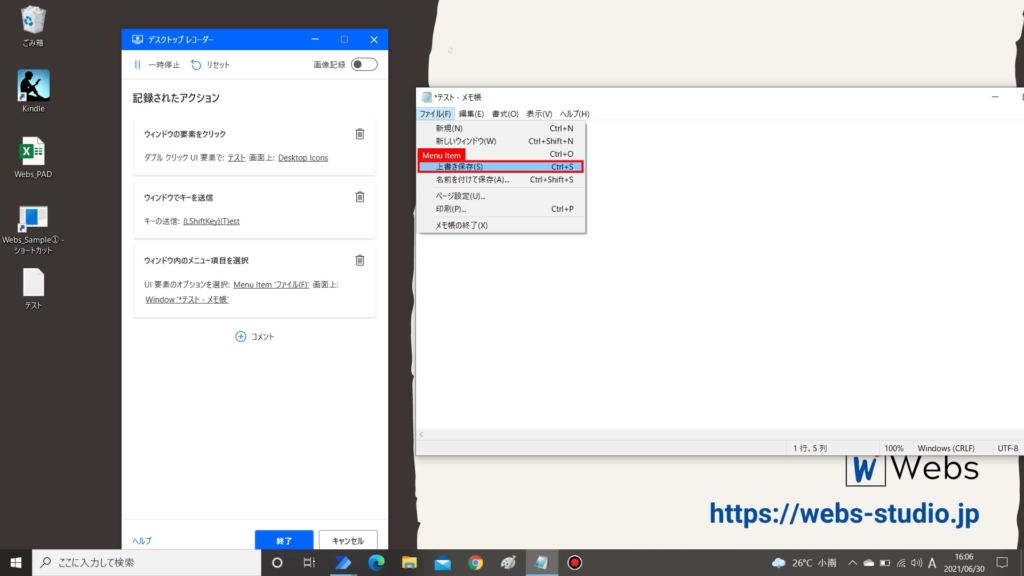
Task: Click the taskbar search box
Action: (x=146, y=562)
